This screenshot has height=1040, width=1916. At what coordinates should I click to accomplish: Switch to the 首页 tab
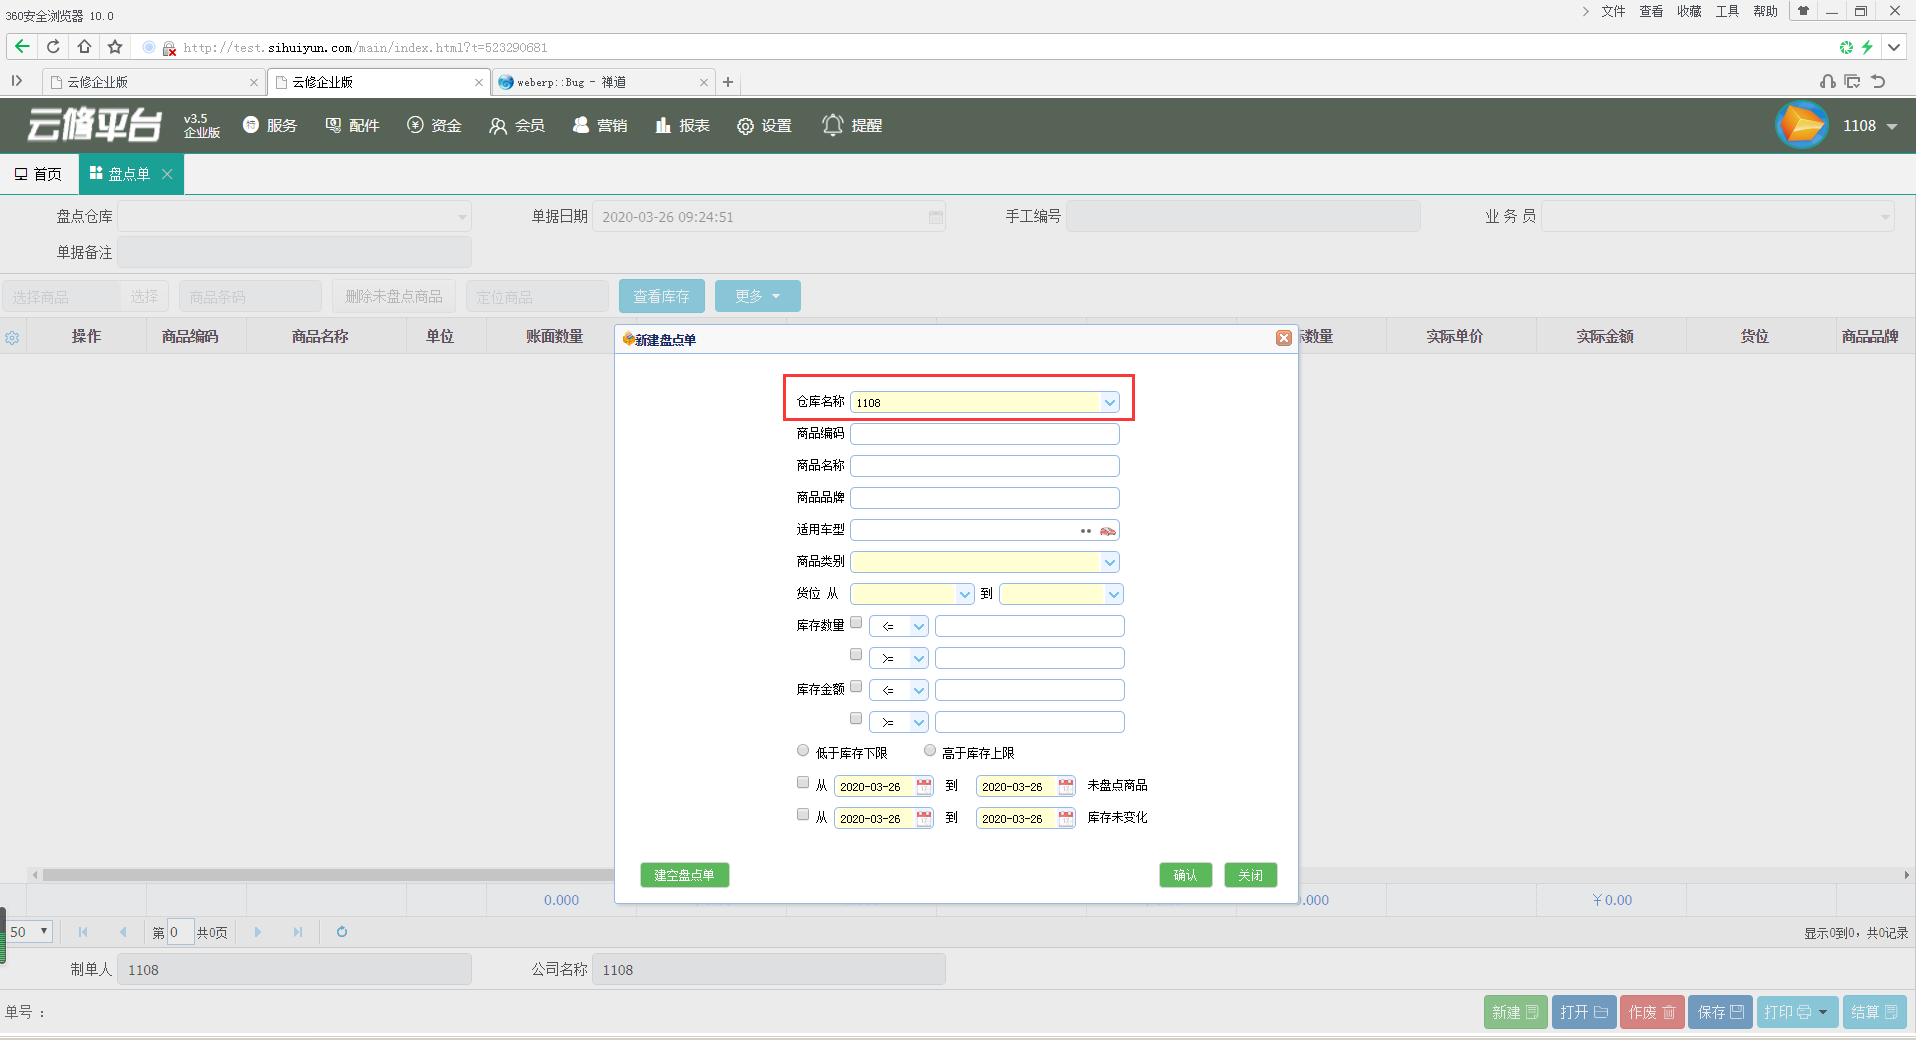point(38,174)
